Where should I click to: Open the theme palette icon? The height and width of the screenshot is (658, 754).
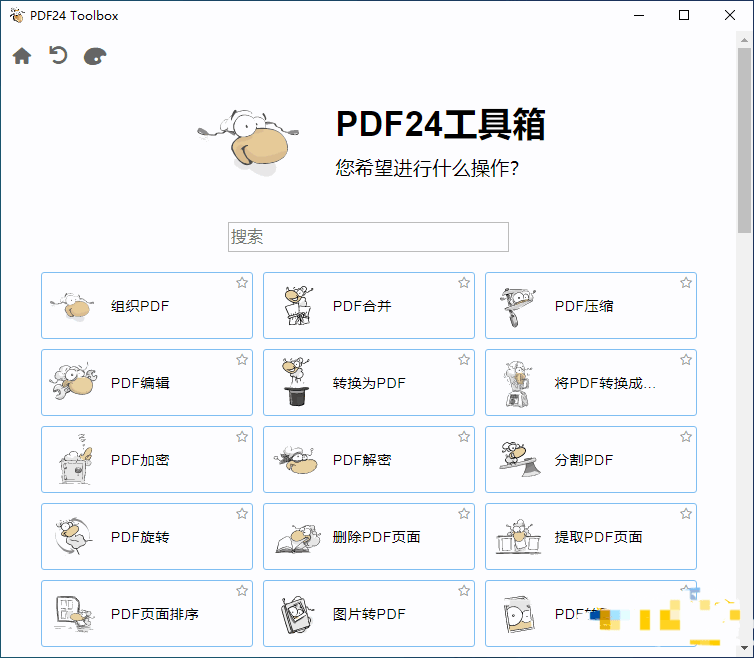95,56
